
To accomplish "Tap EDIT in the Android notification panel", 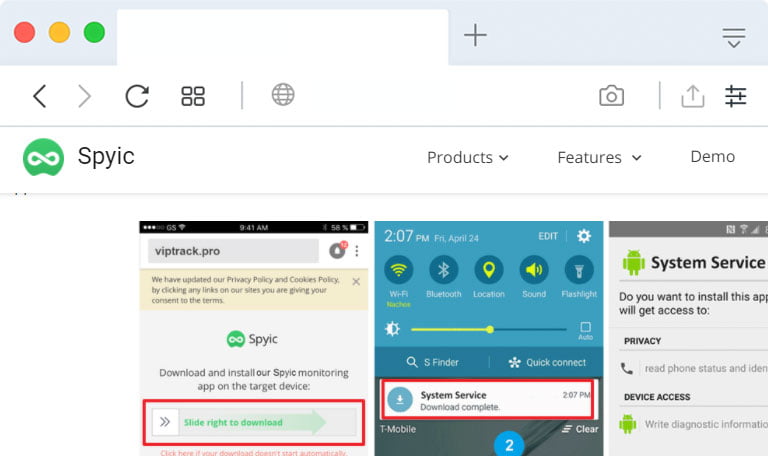I will [548, 236].
